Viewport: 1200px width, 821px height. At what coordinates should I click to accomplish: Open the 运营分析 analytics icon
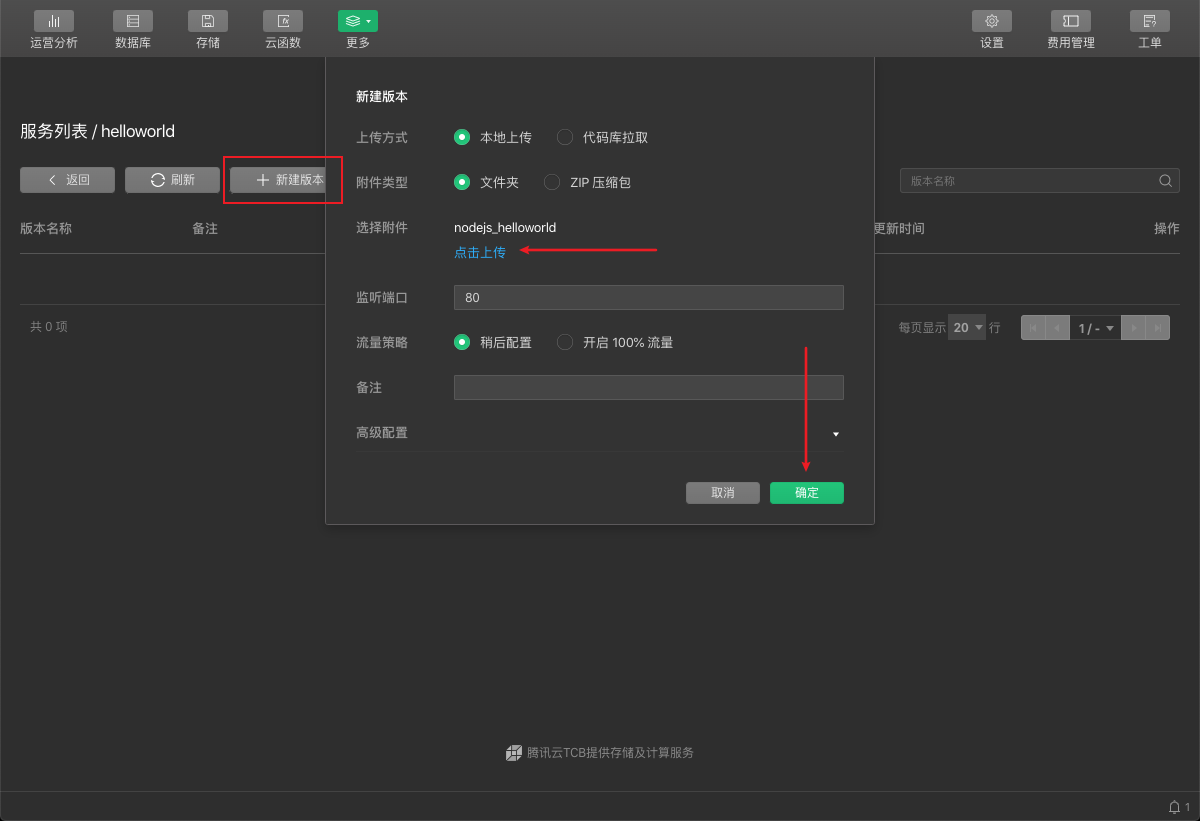click(54, 21)
